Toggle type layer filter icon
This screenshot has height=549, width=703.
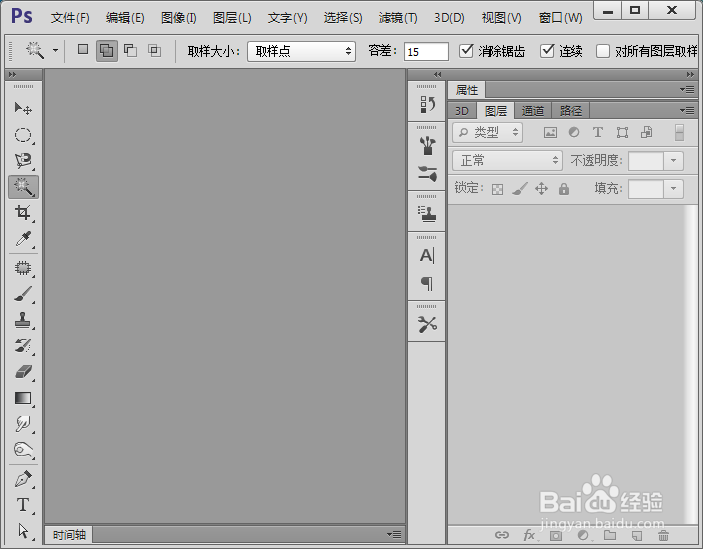pyautogui.click(x=598, y=132)
